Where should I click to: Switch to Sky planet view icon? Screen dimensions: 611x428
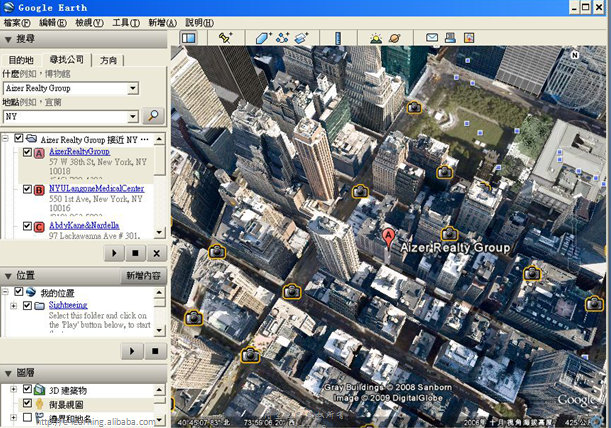pos(395,38)
